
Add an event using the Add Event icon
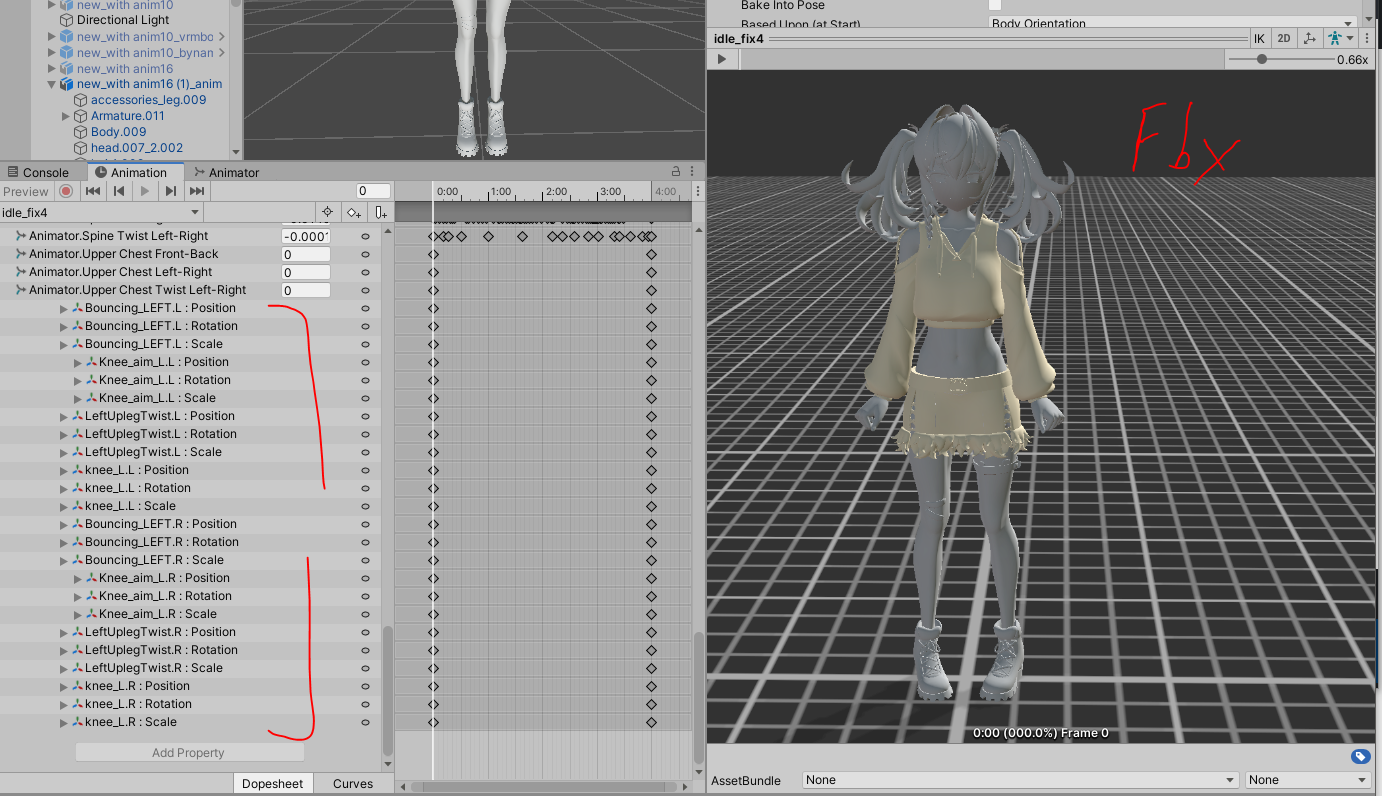click(x=379, y=212)
